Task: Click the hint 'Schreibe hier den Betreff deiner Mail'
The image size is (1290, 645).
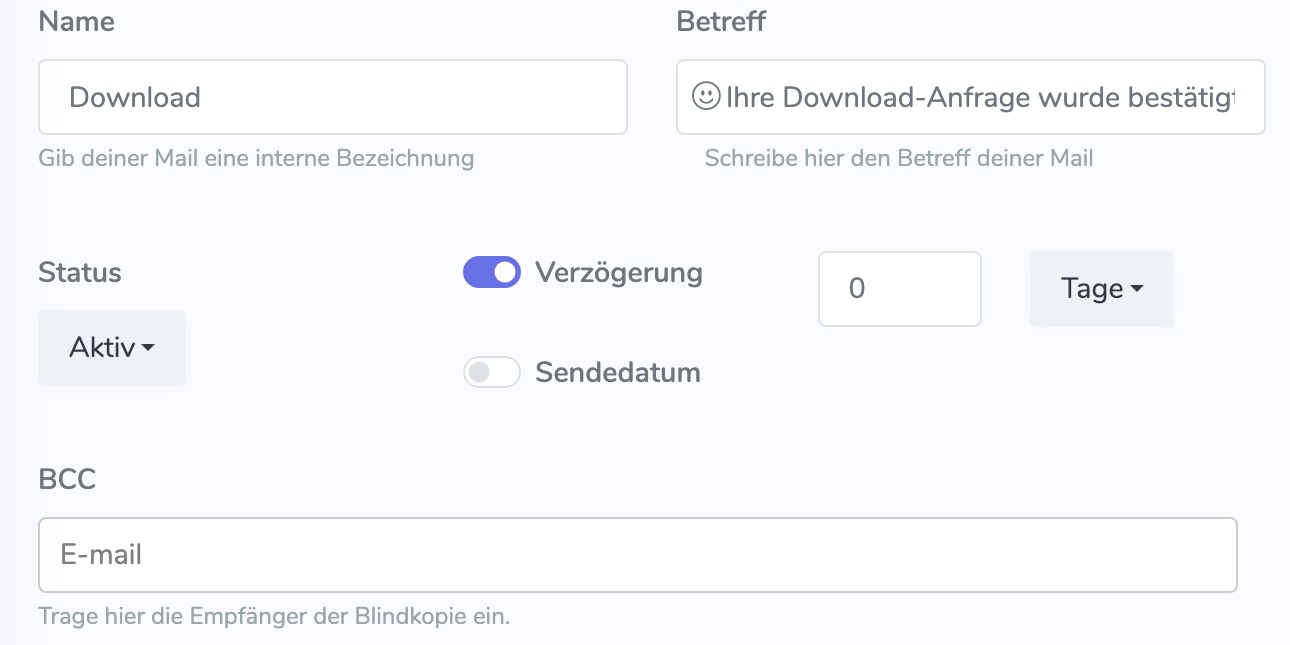Action: [x=899, y=158]
